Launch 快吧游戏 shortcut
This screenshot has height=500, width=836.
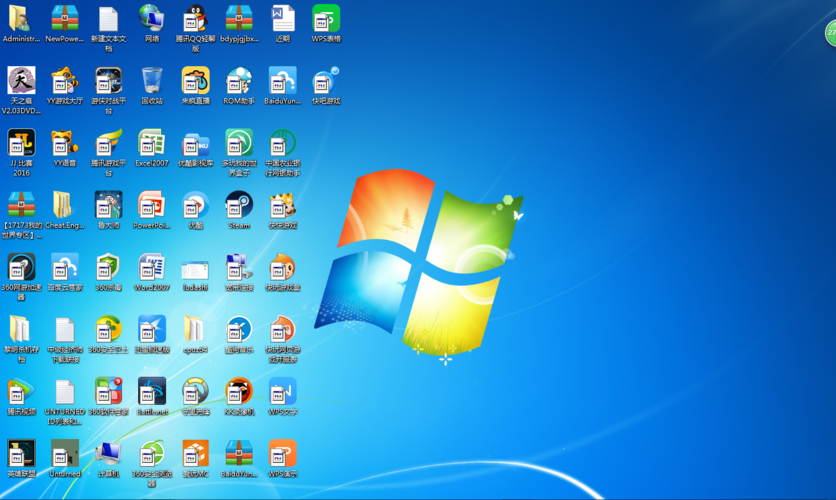(x=326, y=80)
